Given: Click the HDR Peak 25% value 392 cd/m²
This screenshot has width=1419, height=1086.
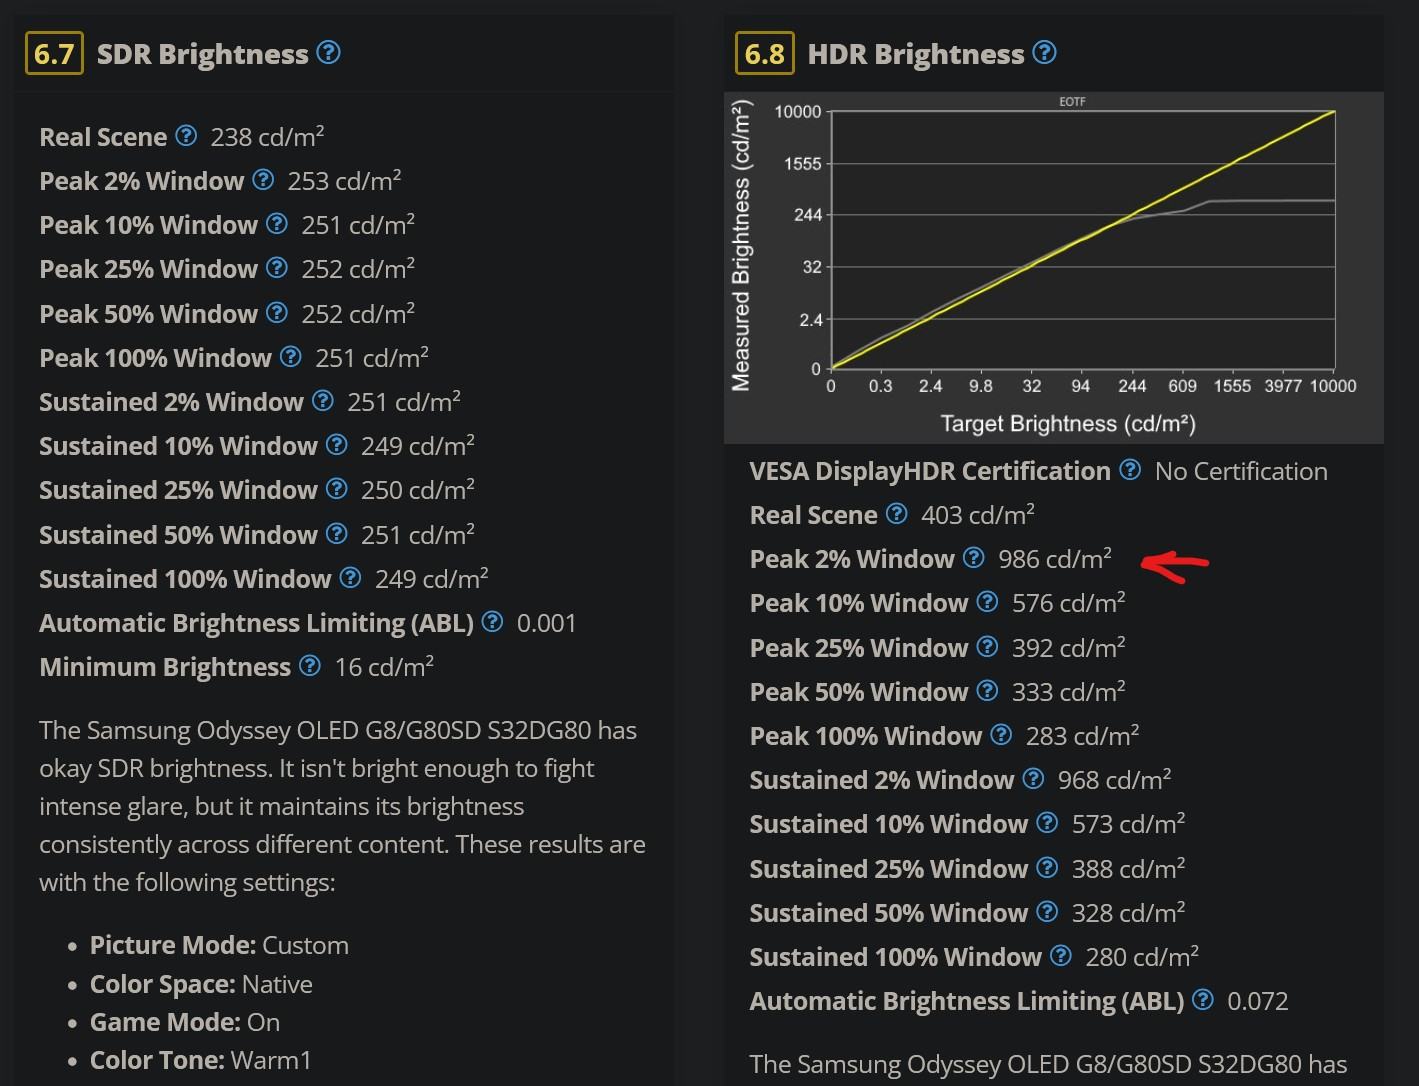Looking at the screenshot, I should coord(1068,647).
